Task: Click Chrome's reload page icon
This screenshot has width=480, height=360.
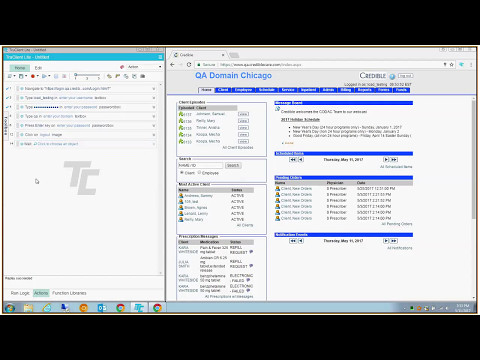Action: 189,65
